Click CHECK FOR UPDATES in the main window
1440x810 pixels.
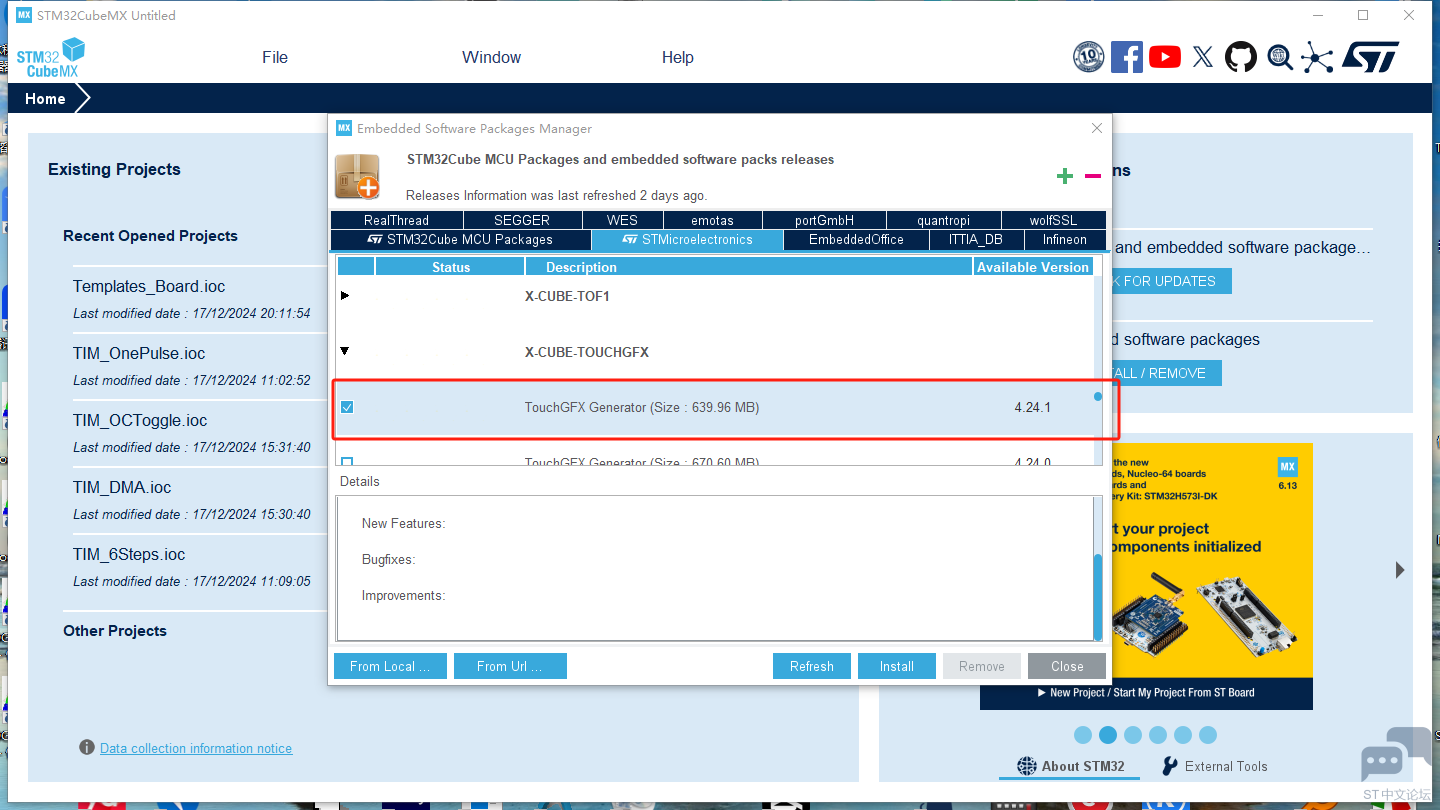click(x=1170, y=281)
